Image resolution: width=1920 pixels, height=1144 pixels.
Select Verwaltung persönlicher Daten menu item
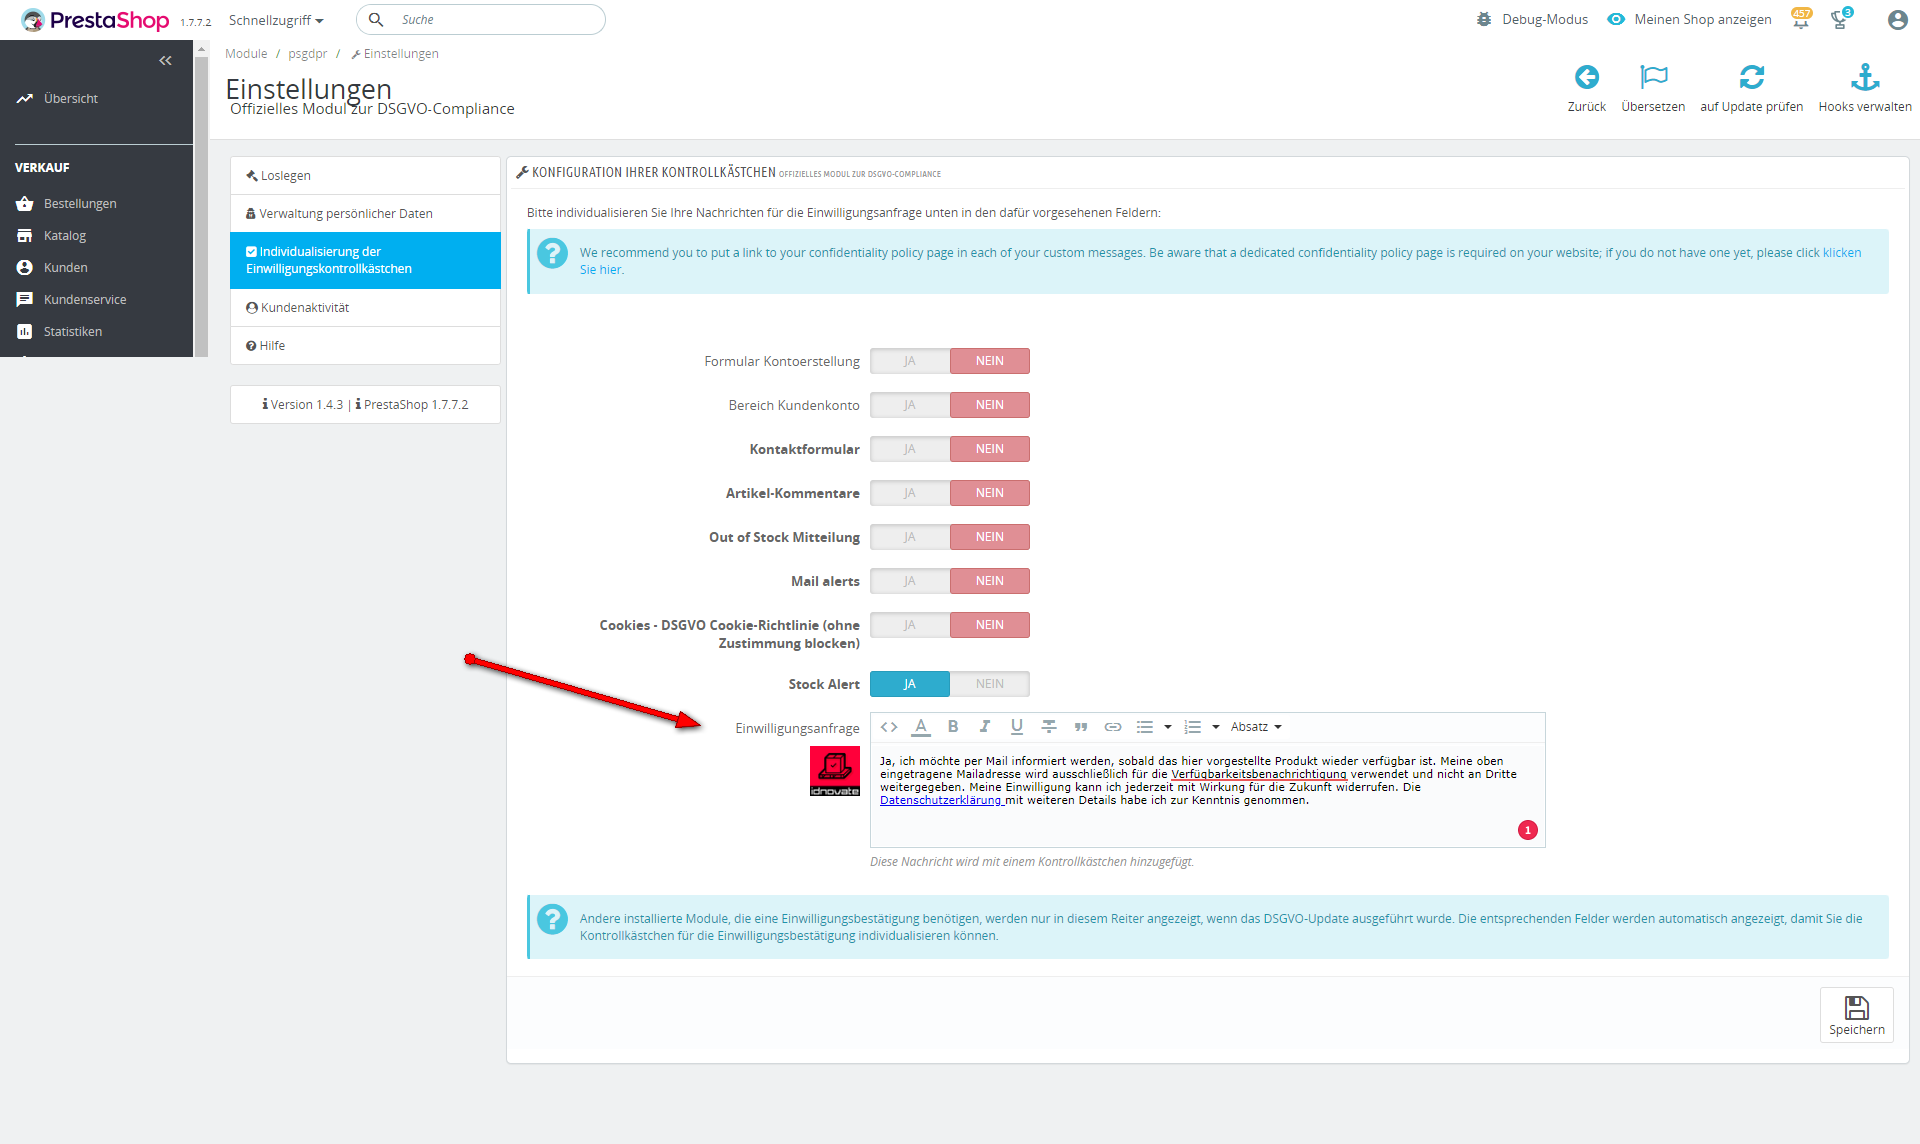click(345, 214)
